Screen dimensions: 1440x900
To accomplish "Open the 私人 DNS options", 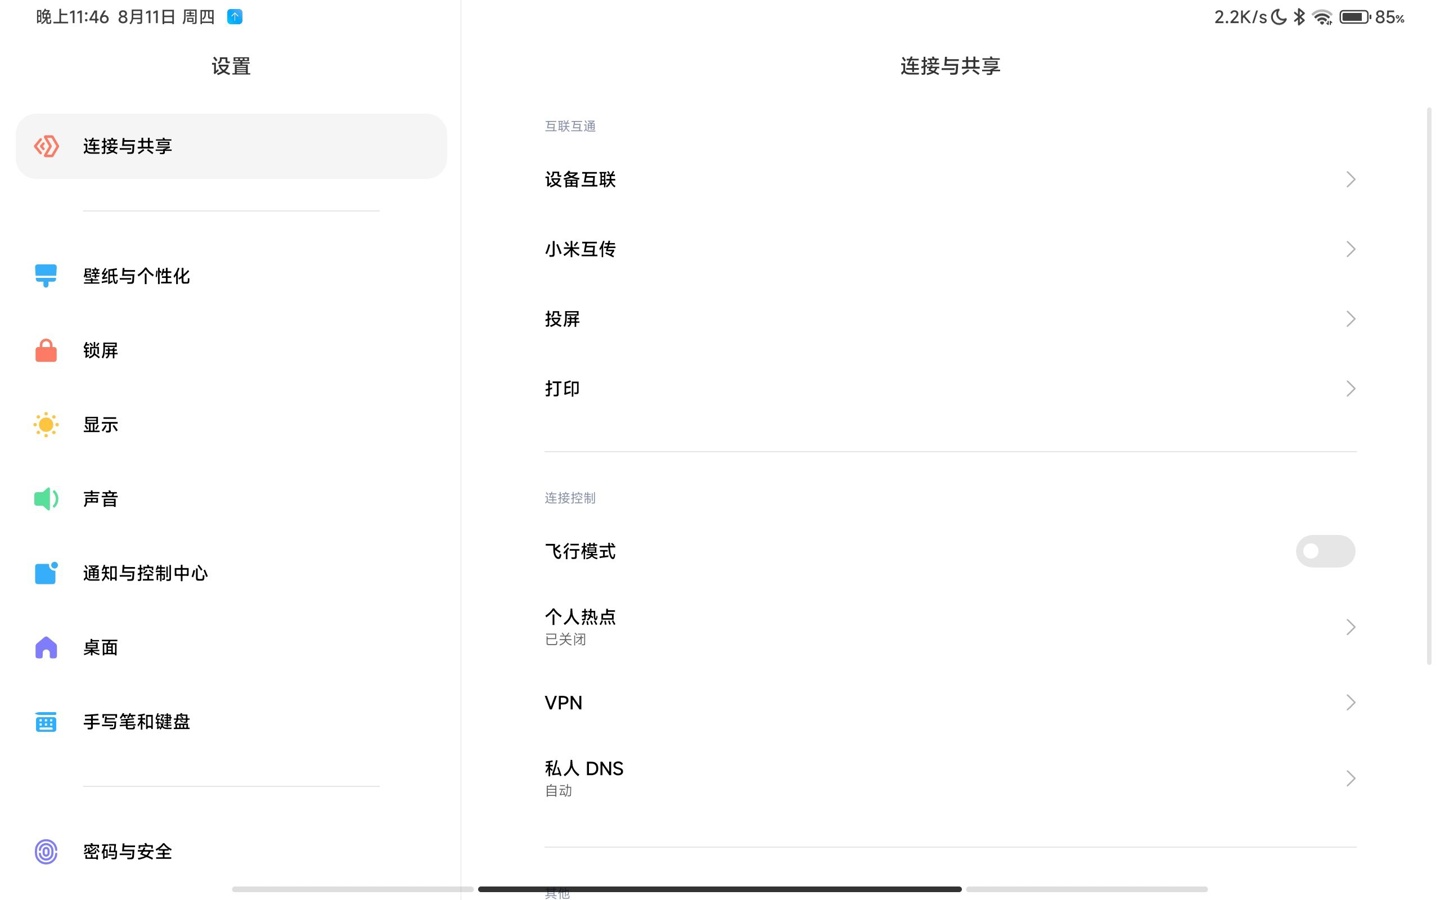I will coord(949,777).
